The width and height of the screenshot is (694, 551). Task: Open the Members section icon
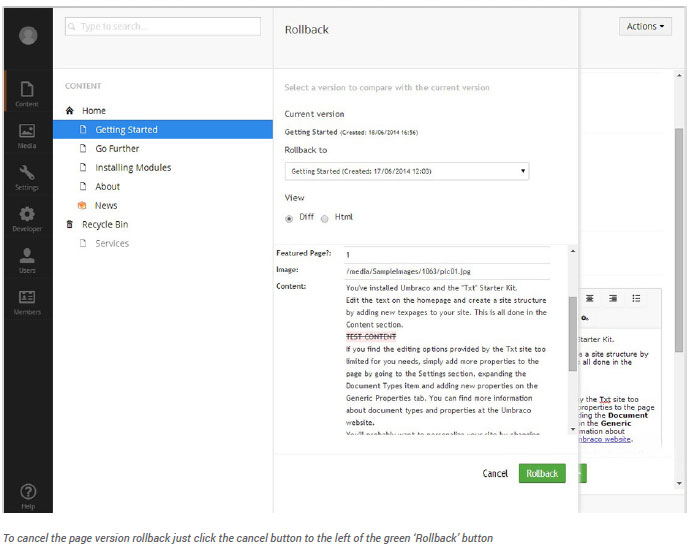click(x=27, y=302)
